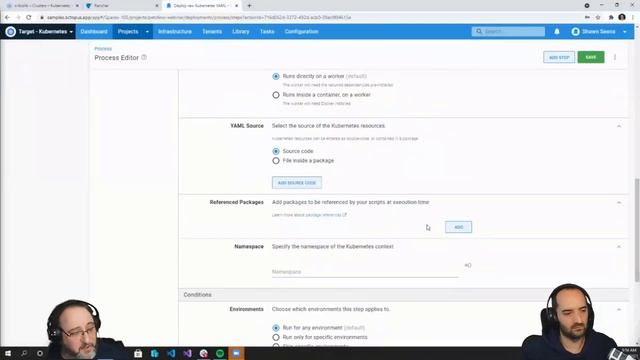Screen dimensions: 640x360
Task: Expand the Projects dropdown arrow
Action: coord(147,31)
